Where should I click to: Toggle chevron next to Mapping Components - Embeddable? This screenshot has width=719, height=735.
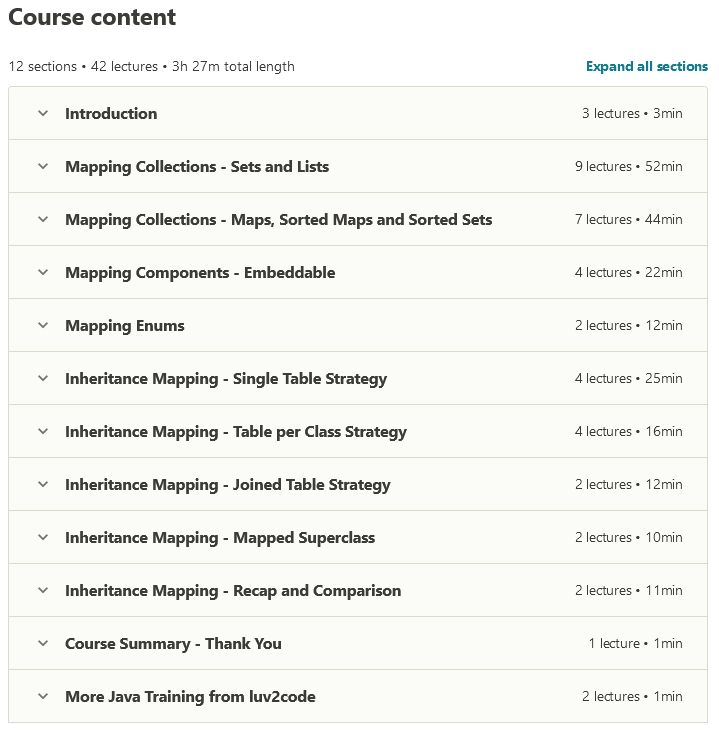(43, 273)
